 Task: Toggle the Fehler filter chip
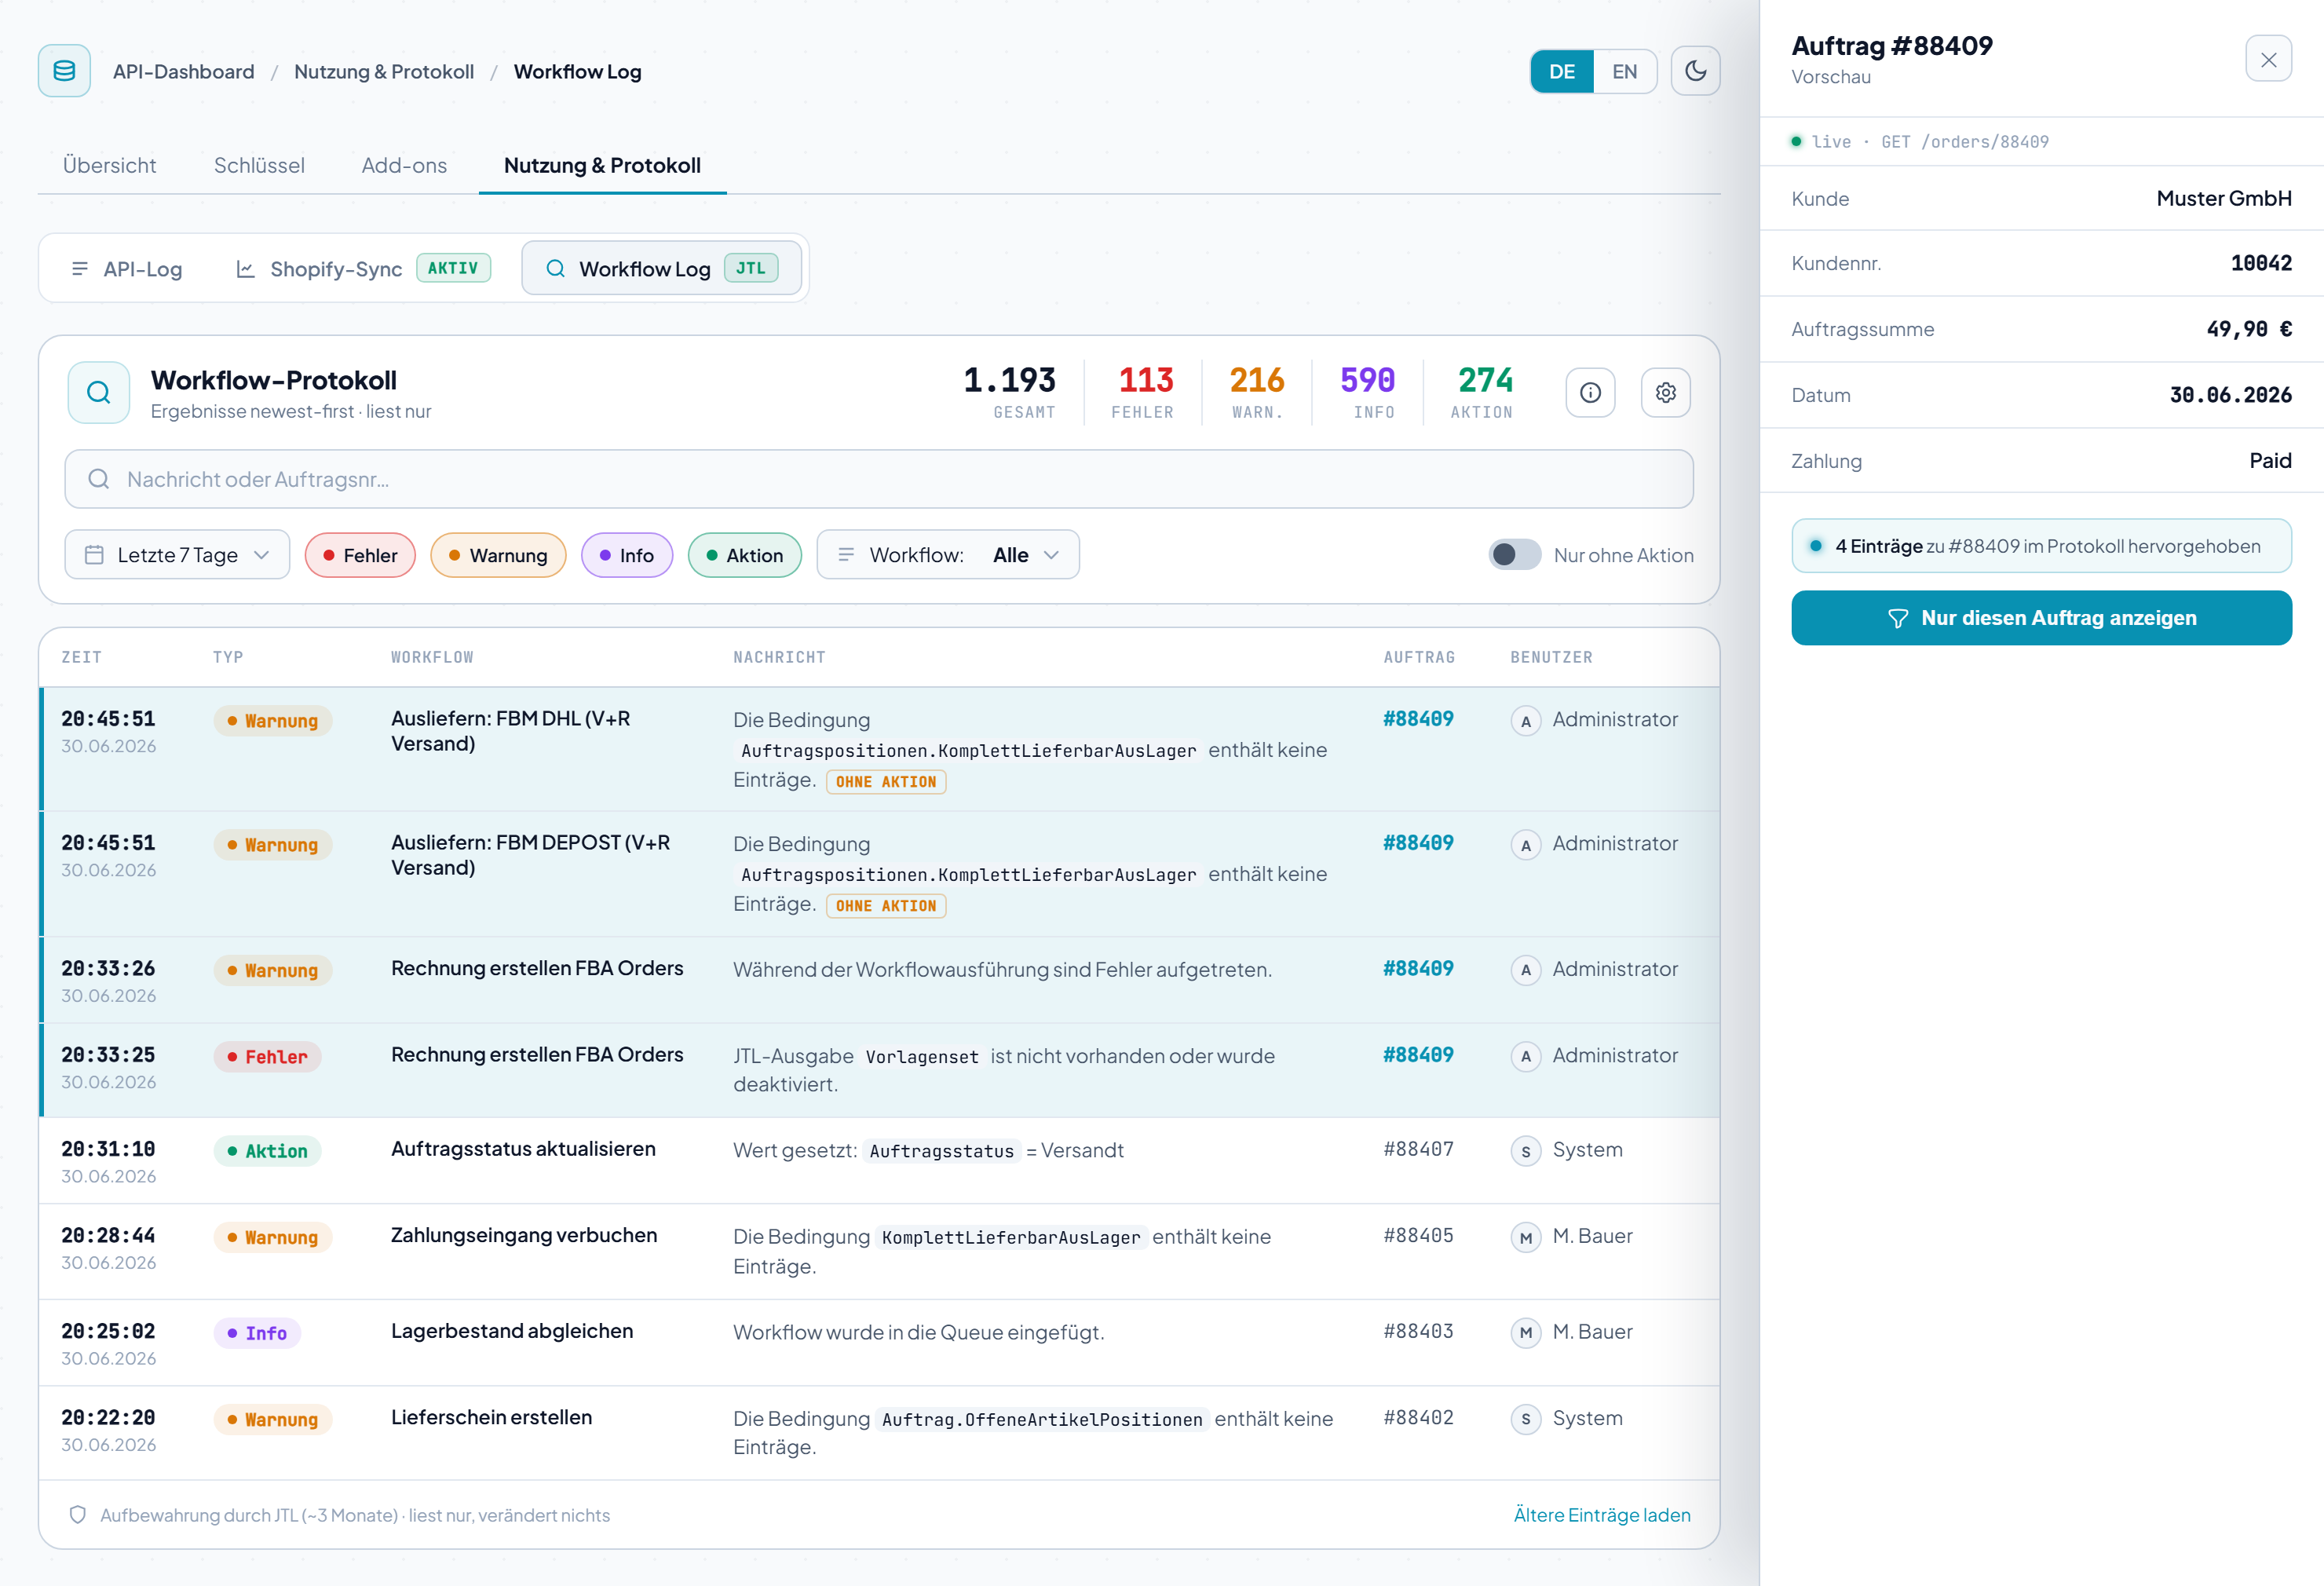(x=359, y=555)
